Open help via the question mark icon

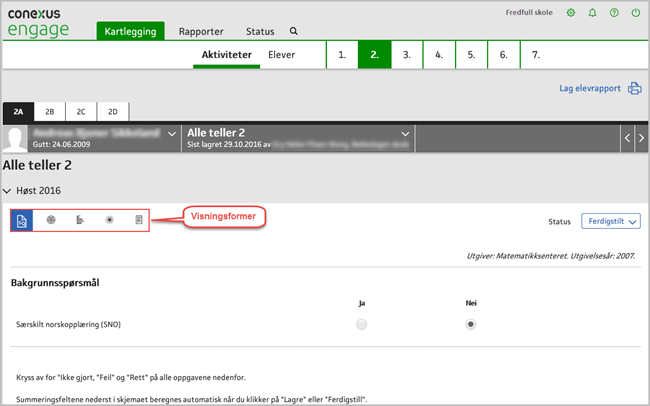point(615,13)
